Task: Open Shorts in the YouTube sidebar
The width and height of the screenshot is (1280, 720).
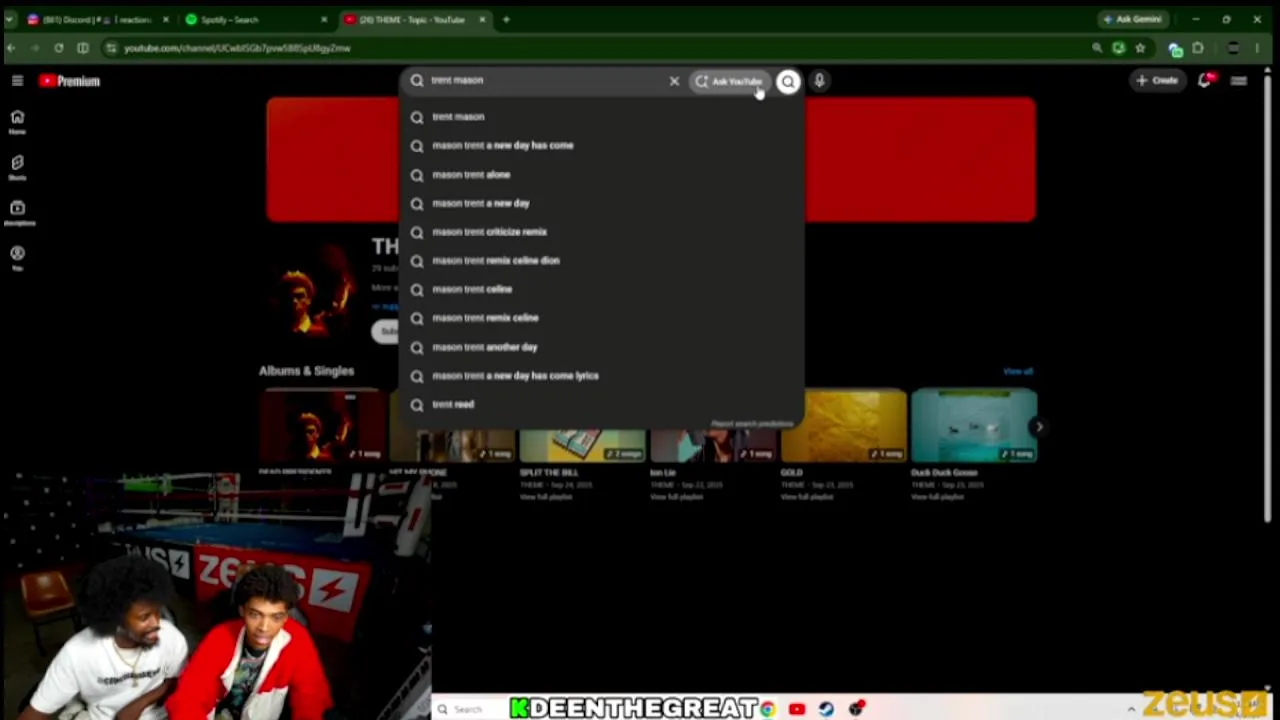Action: pos(17,167)
